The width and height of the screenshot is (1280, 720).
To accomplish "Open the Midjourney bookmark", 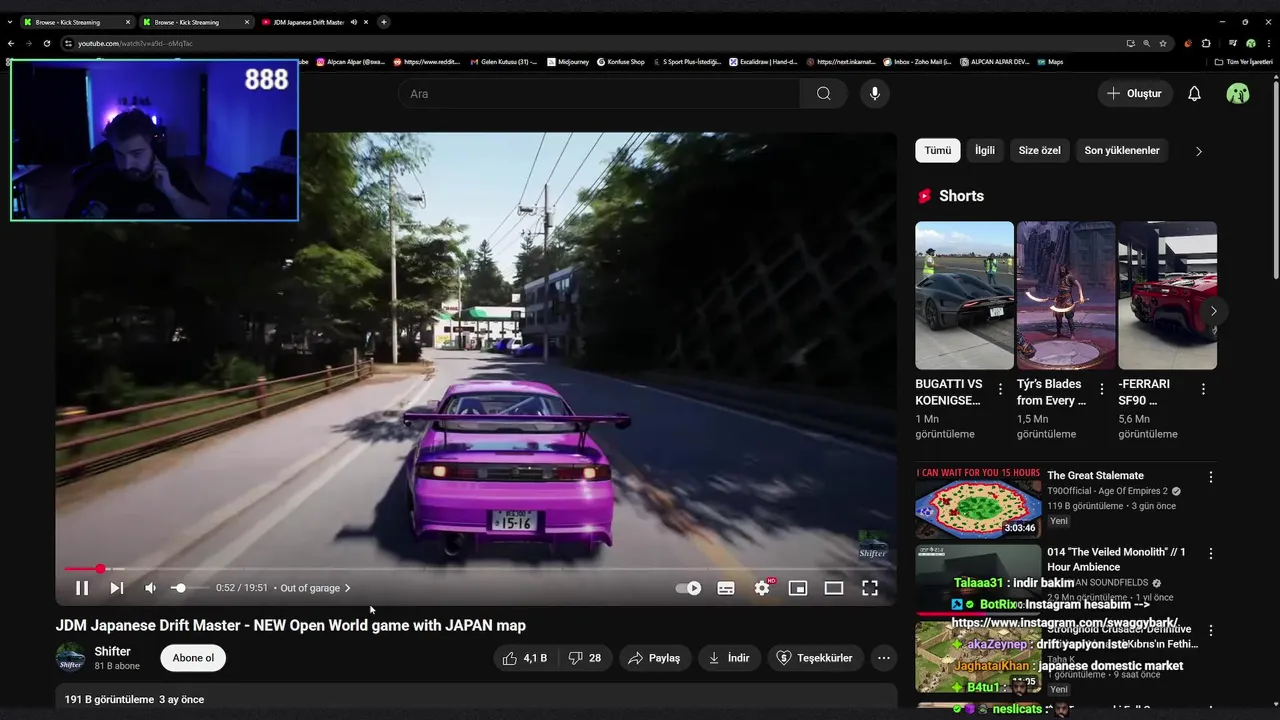I will [568, 62].
